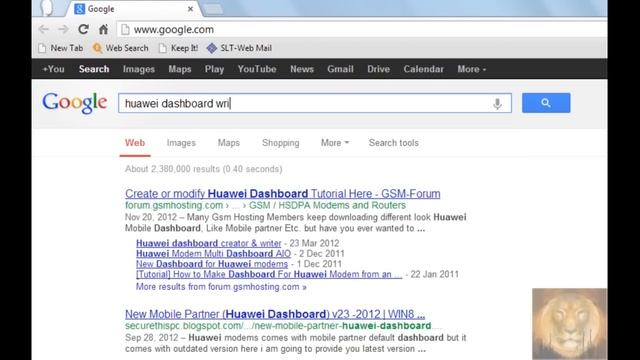Viewport: 640px width, 360px height.
Task: Open the Web Search bookmark
Action: click(120, 48)
